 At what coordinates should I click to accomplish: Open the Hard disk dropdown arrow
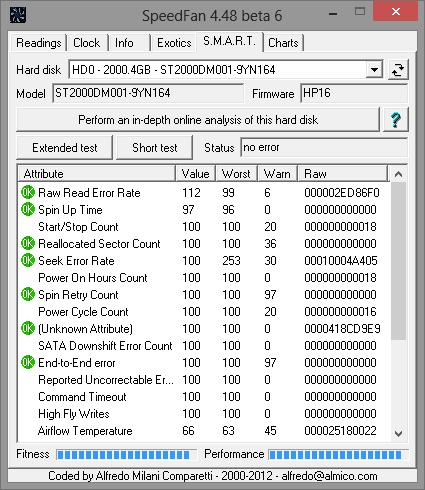pos(374,70)
